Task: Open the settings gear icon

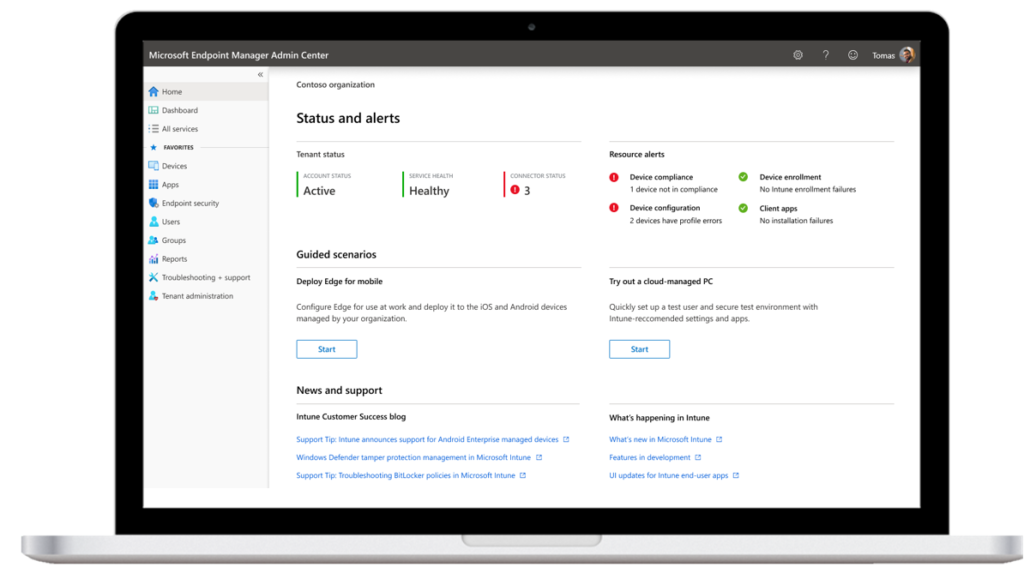Action: click(797, 55)
